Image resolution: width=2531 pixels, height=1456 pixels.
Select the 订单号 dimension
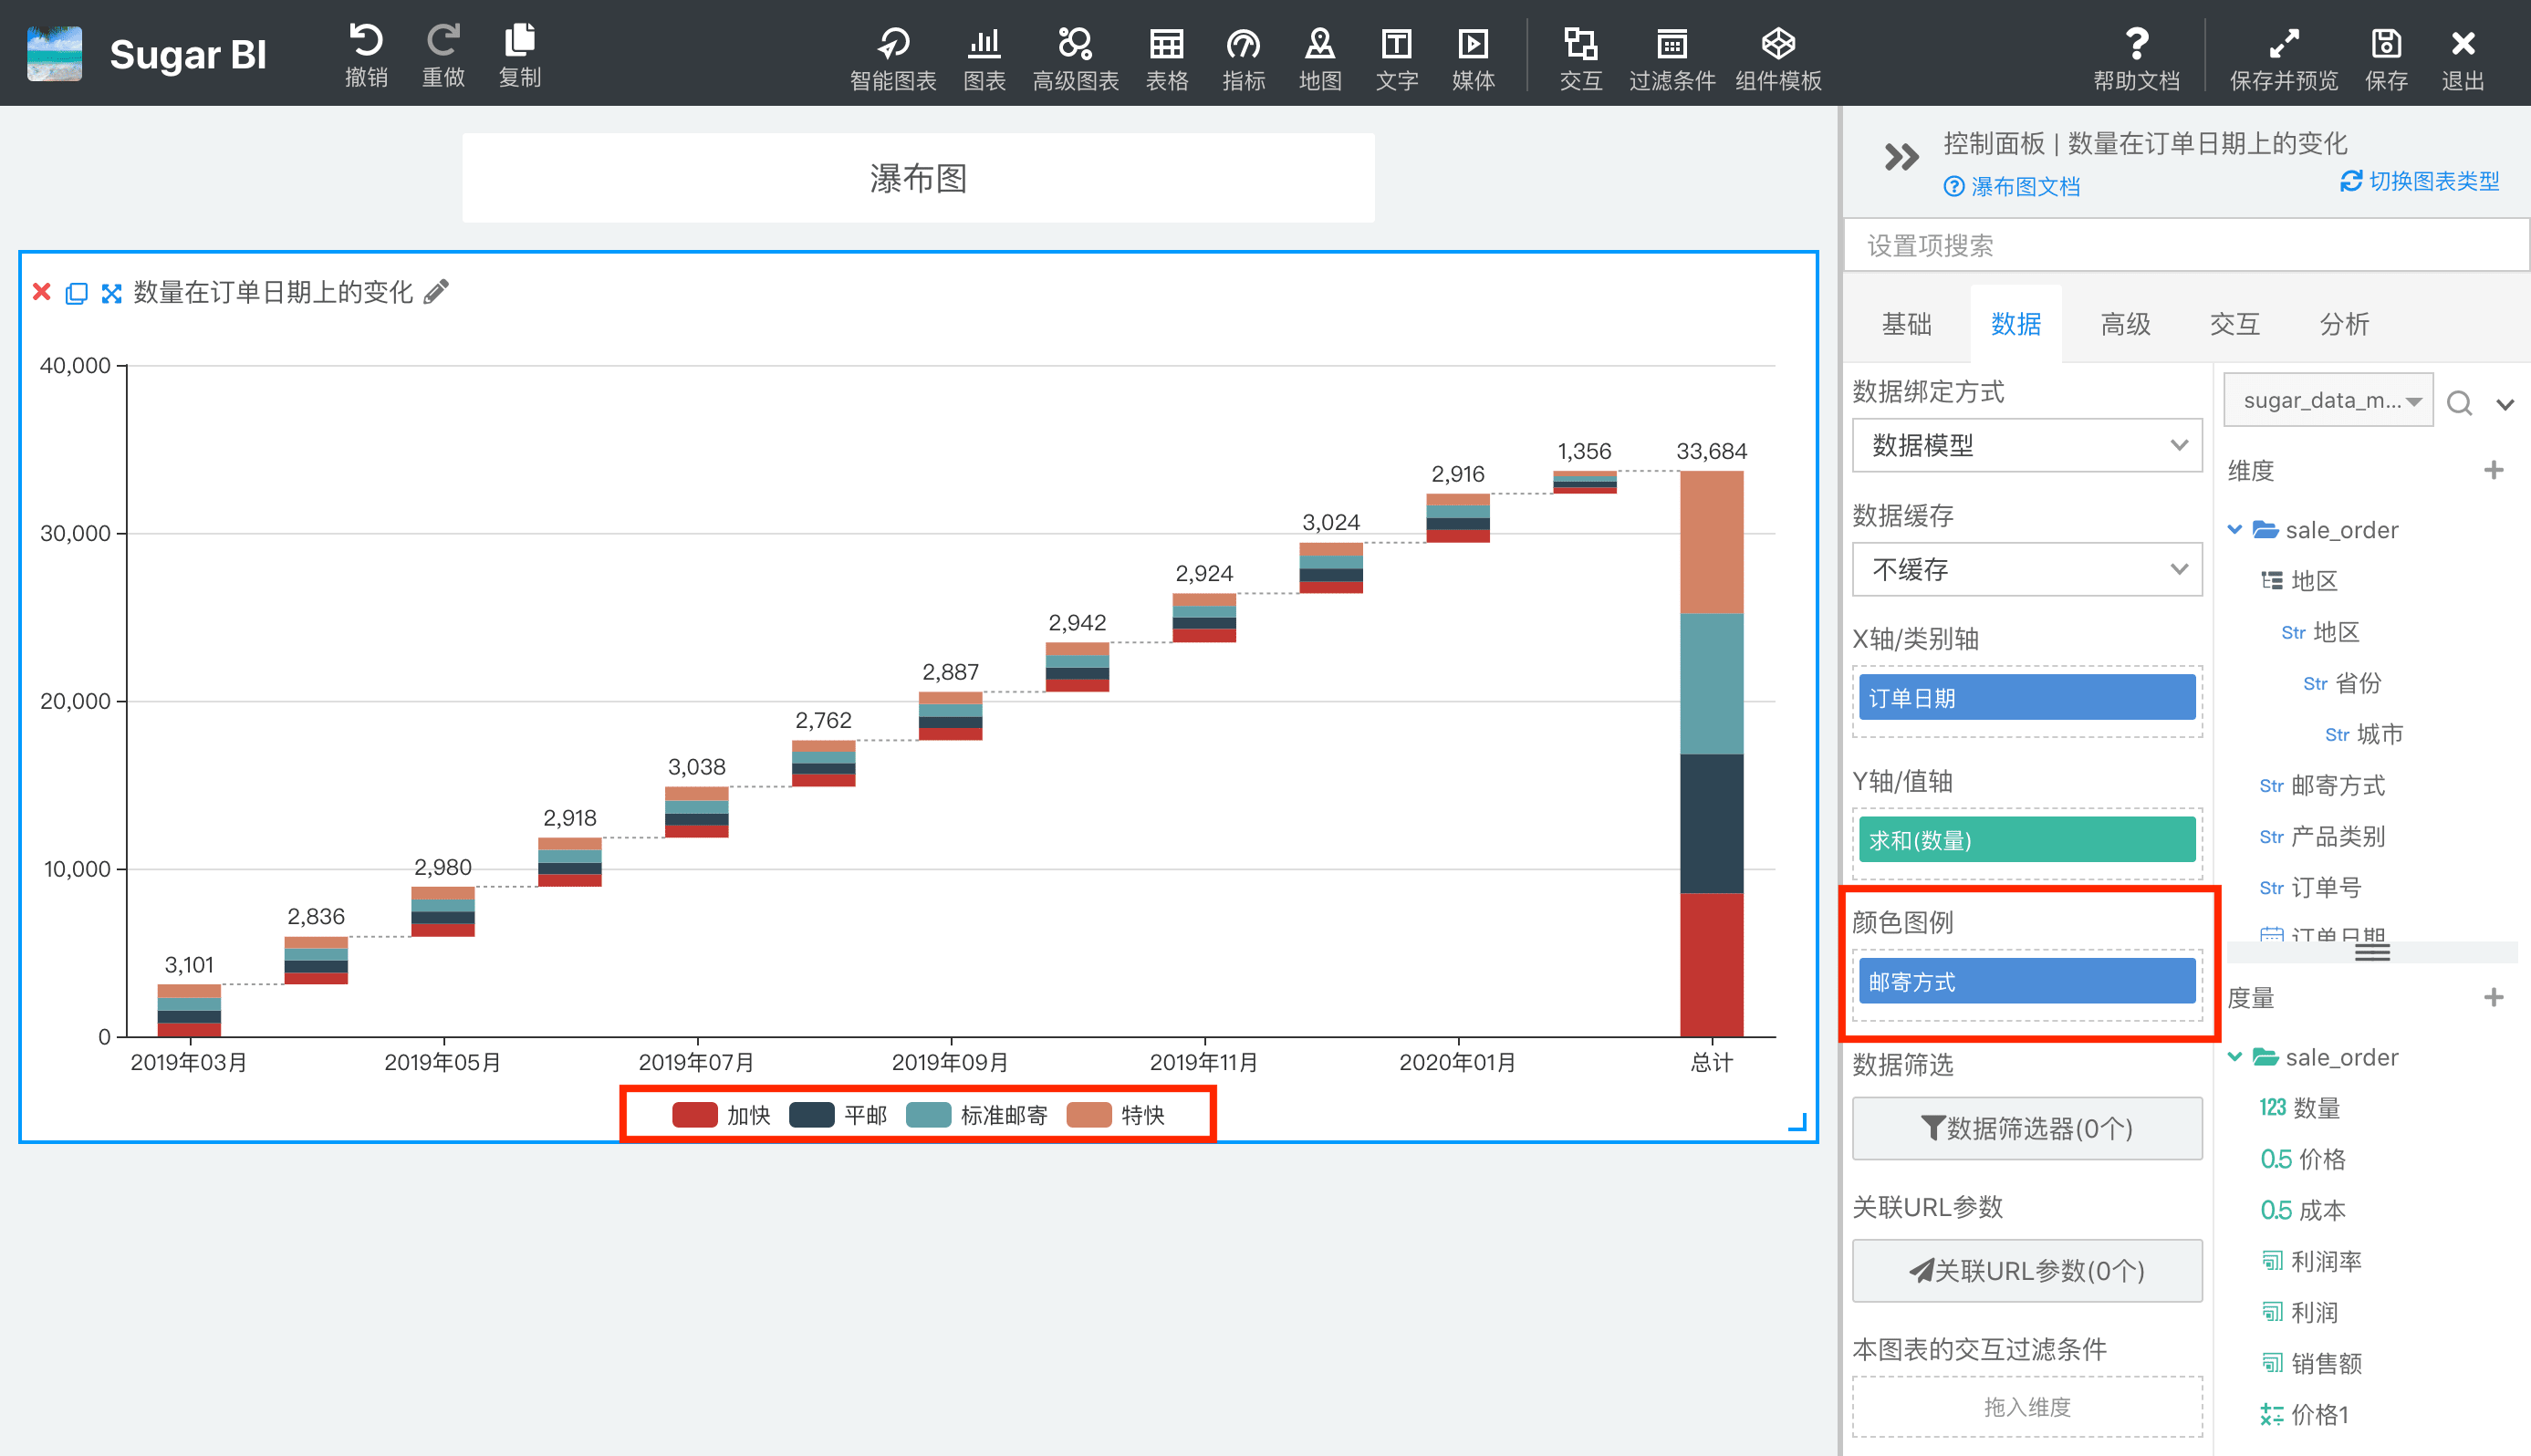(2310, 887)
